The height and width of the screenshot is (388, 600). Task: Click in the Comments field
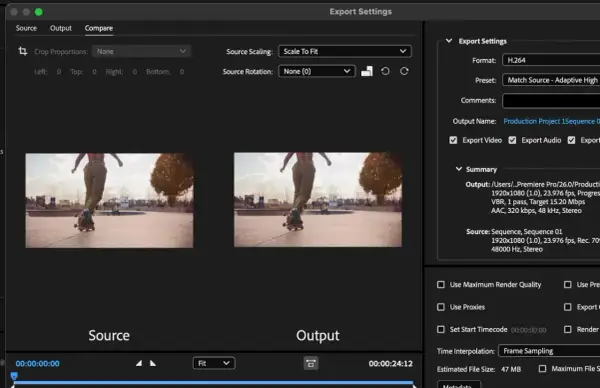tap(551, 100)
